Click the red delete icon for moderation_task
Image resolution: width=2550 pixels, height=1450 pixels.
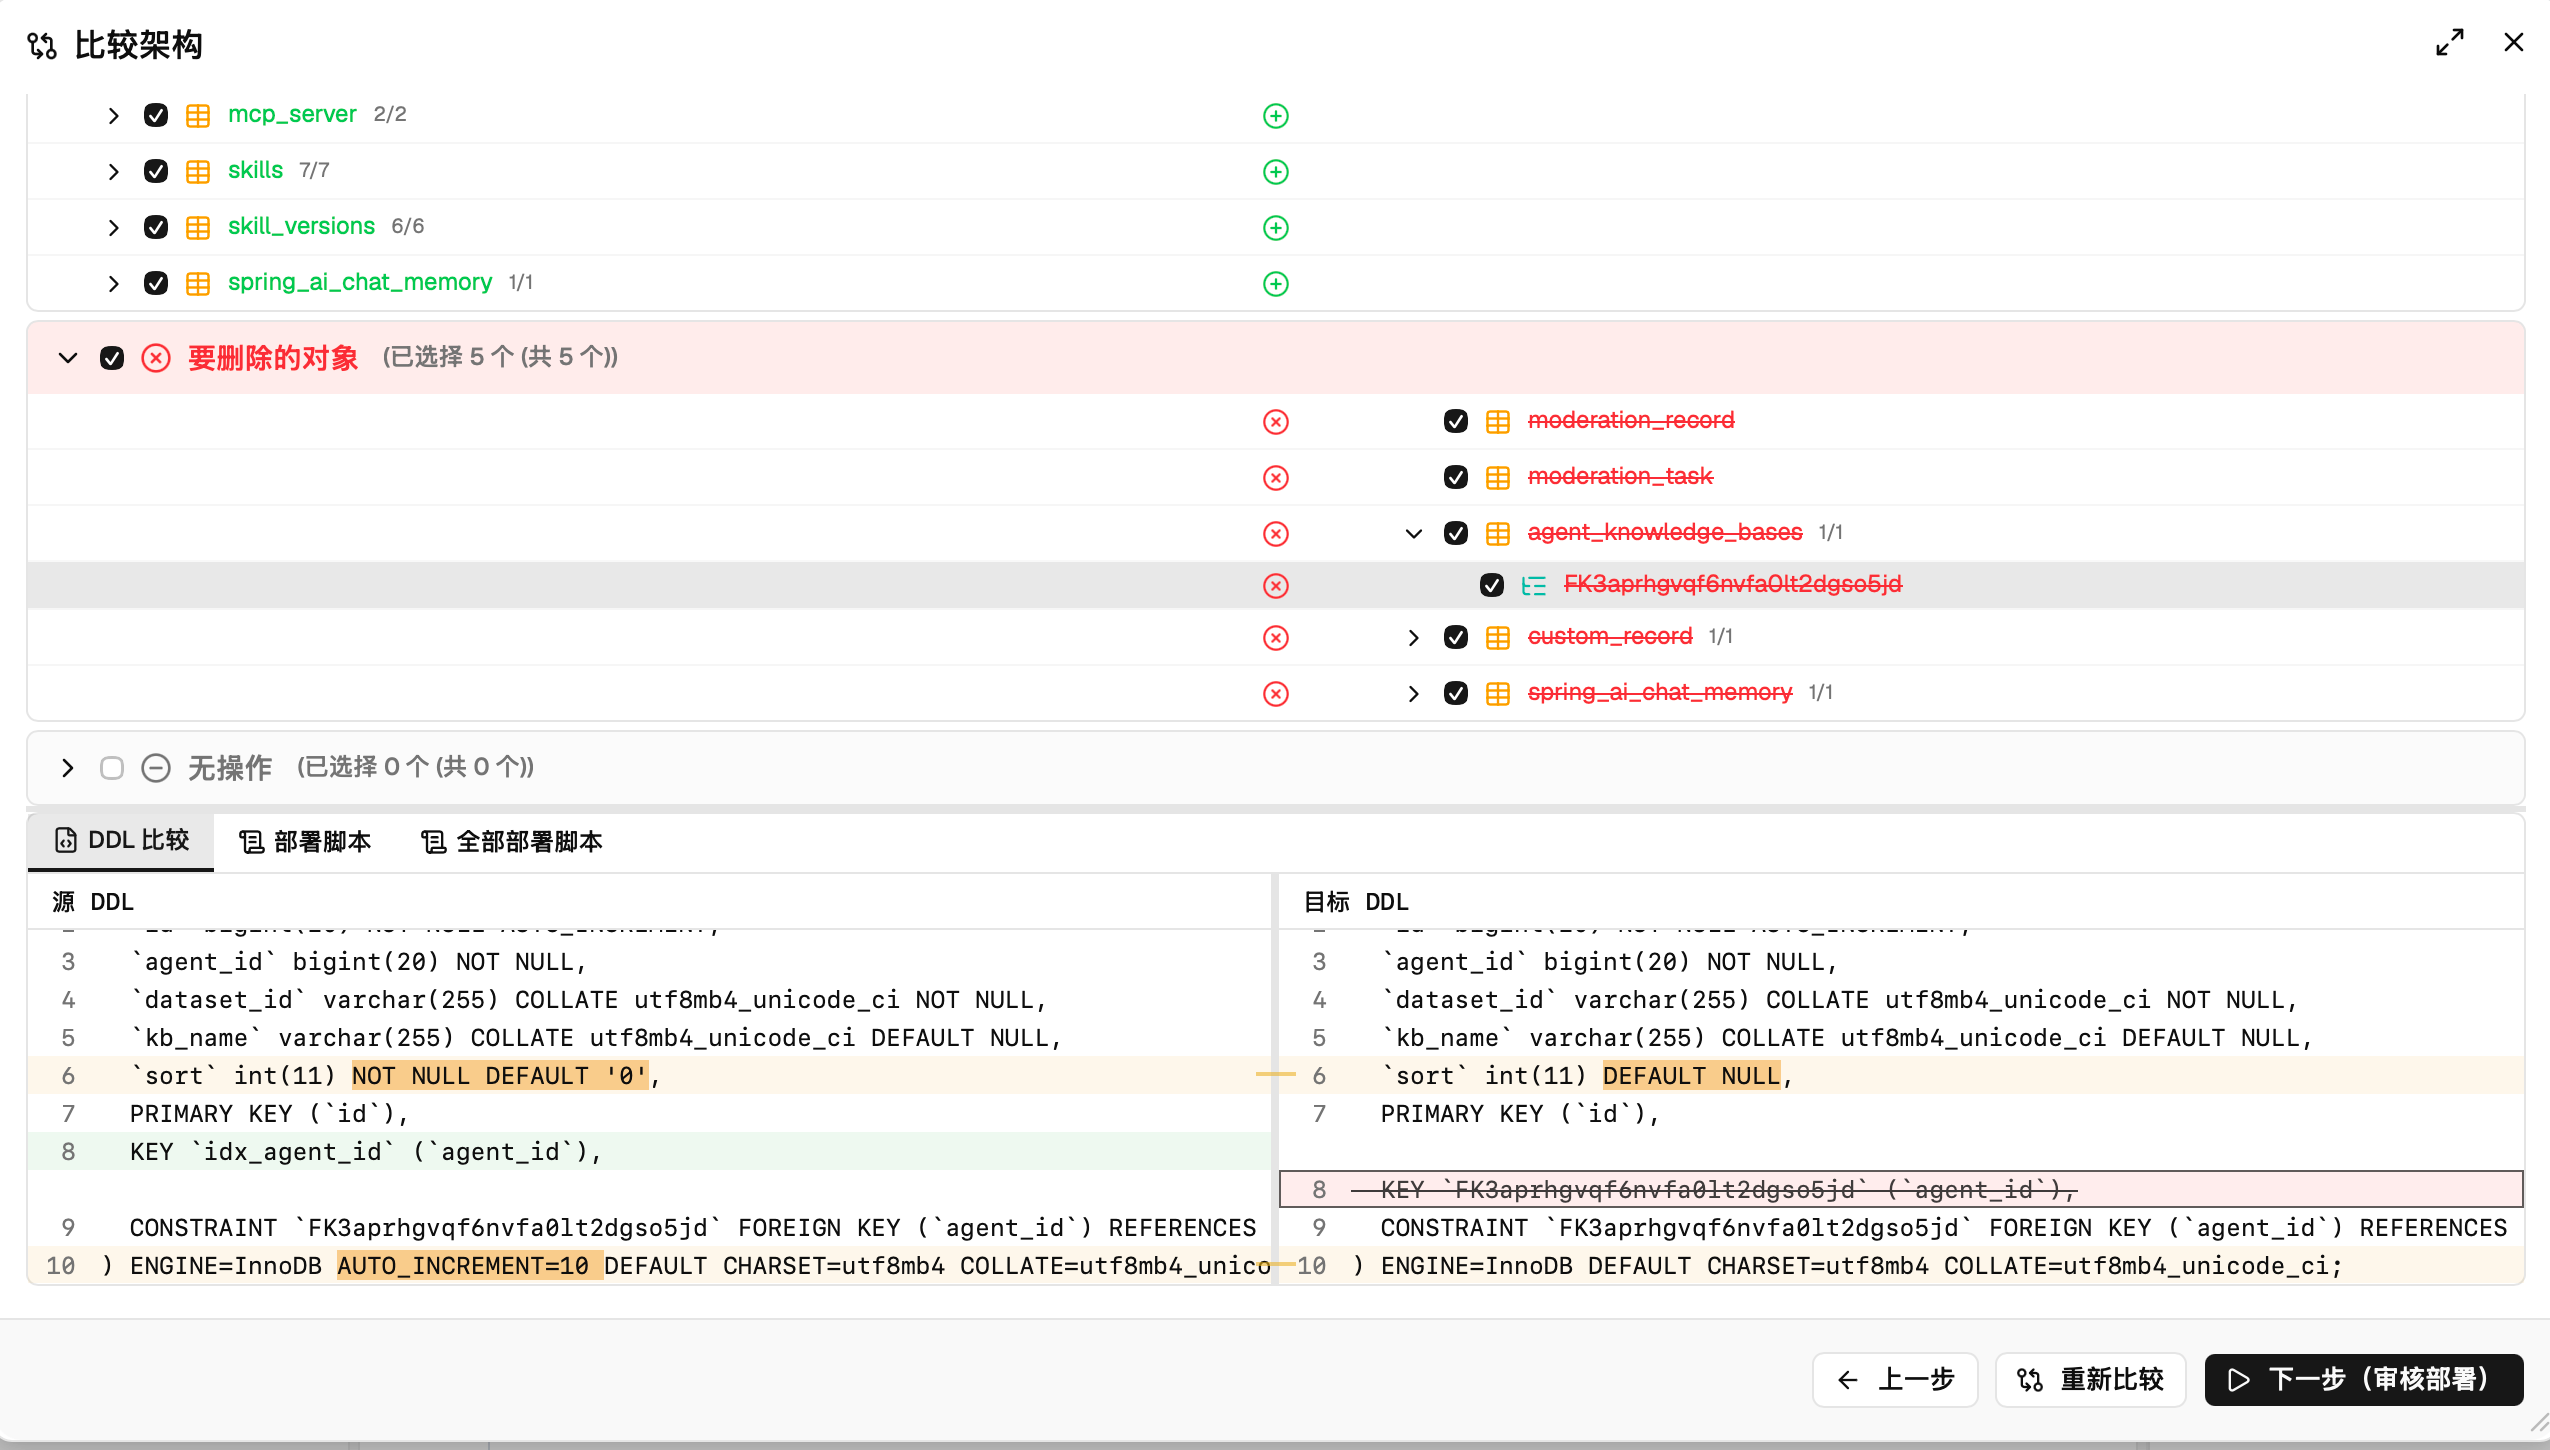coord(1275,478)
